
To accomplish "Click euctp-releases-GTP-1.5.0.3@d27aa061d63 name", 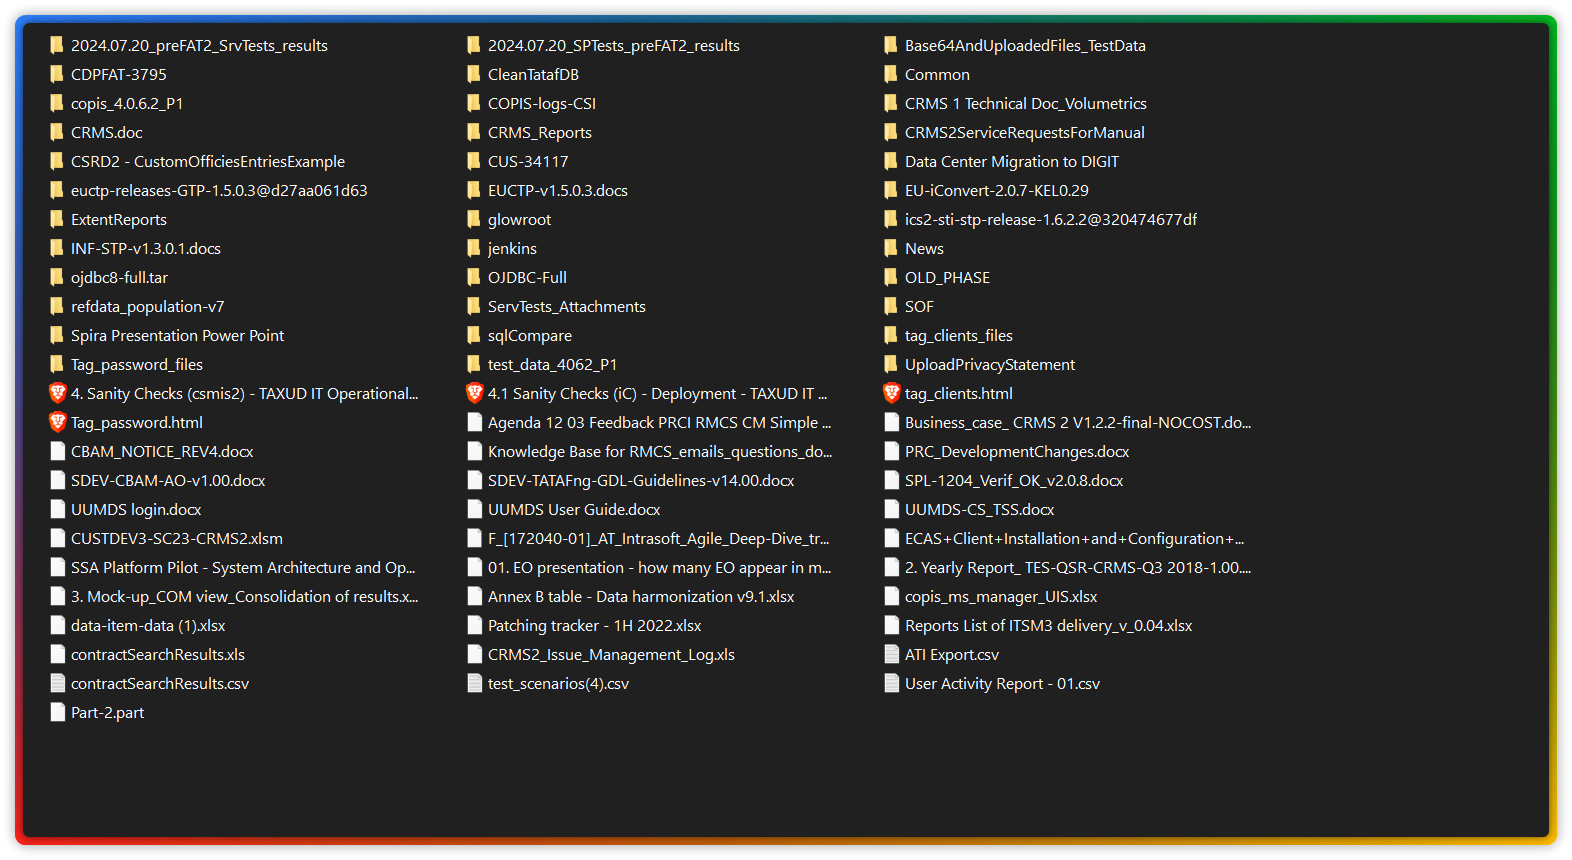I will point(219,191).
